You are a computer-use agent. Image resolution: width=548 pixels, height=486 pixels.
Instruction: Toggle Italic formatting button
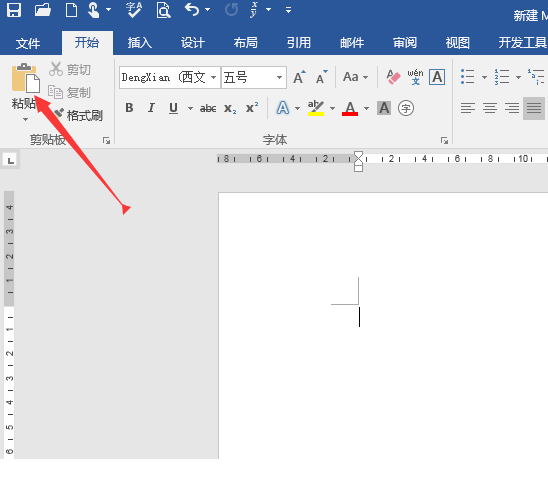(x=151, y=108)
